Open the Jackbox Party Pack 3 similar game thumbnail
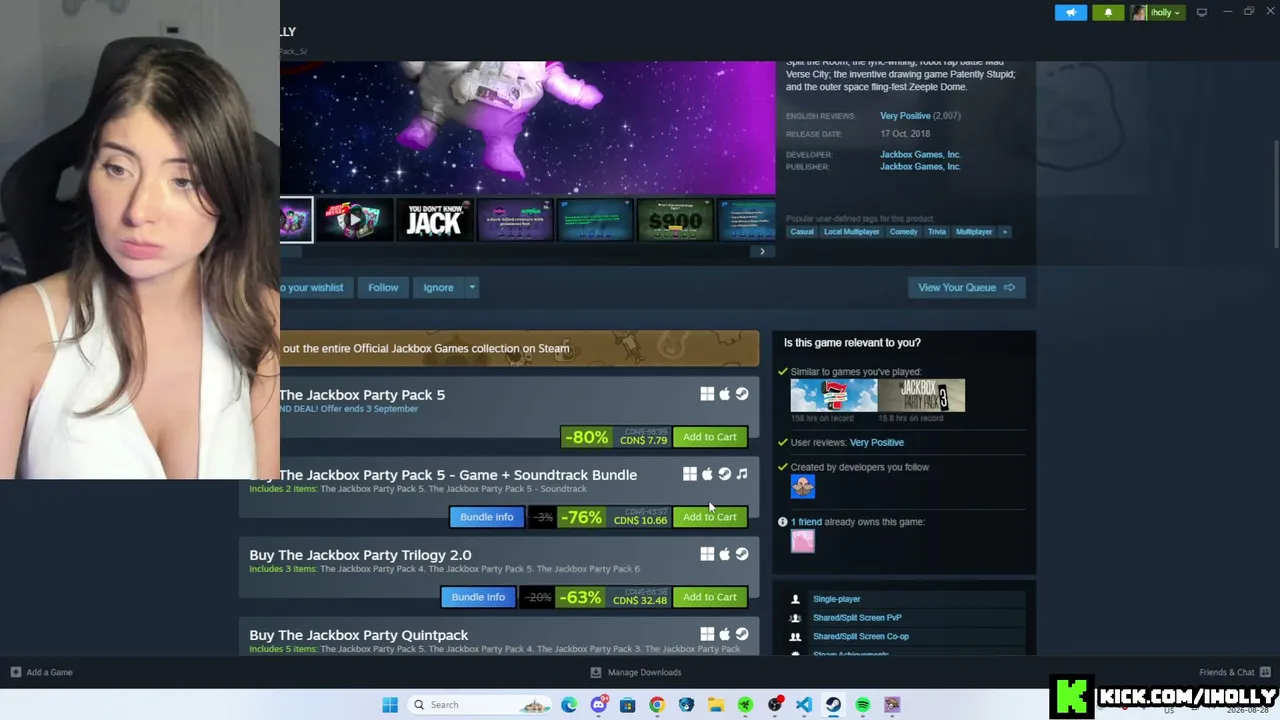Image resolution: width=1280 pixels, height=720 pixels. tap(922, 396)
